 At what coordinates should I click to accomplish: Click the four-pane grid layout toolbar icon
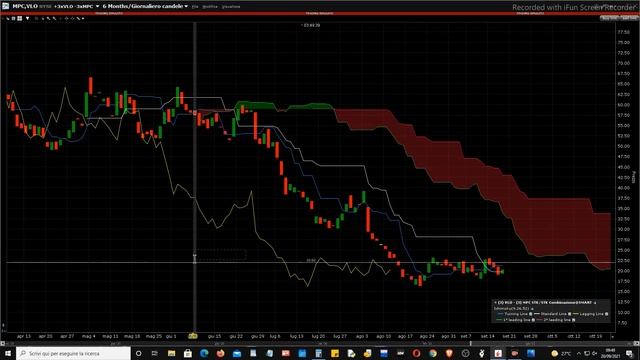pos(20,18)
